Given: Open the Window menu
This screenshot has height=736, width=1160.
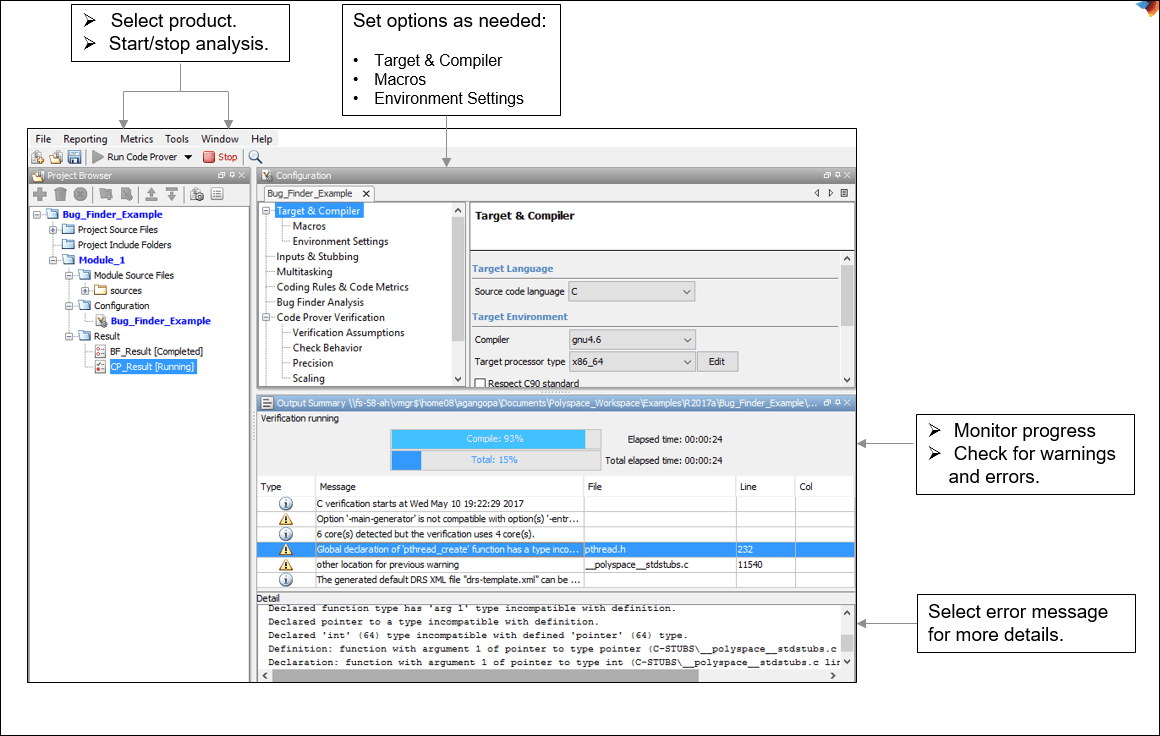Looking at the screenshot, I should click(220, 138).
